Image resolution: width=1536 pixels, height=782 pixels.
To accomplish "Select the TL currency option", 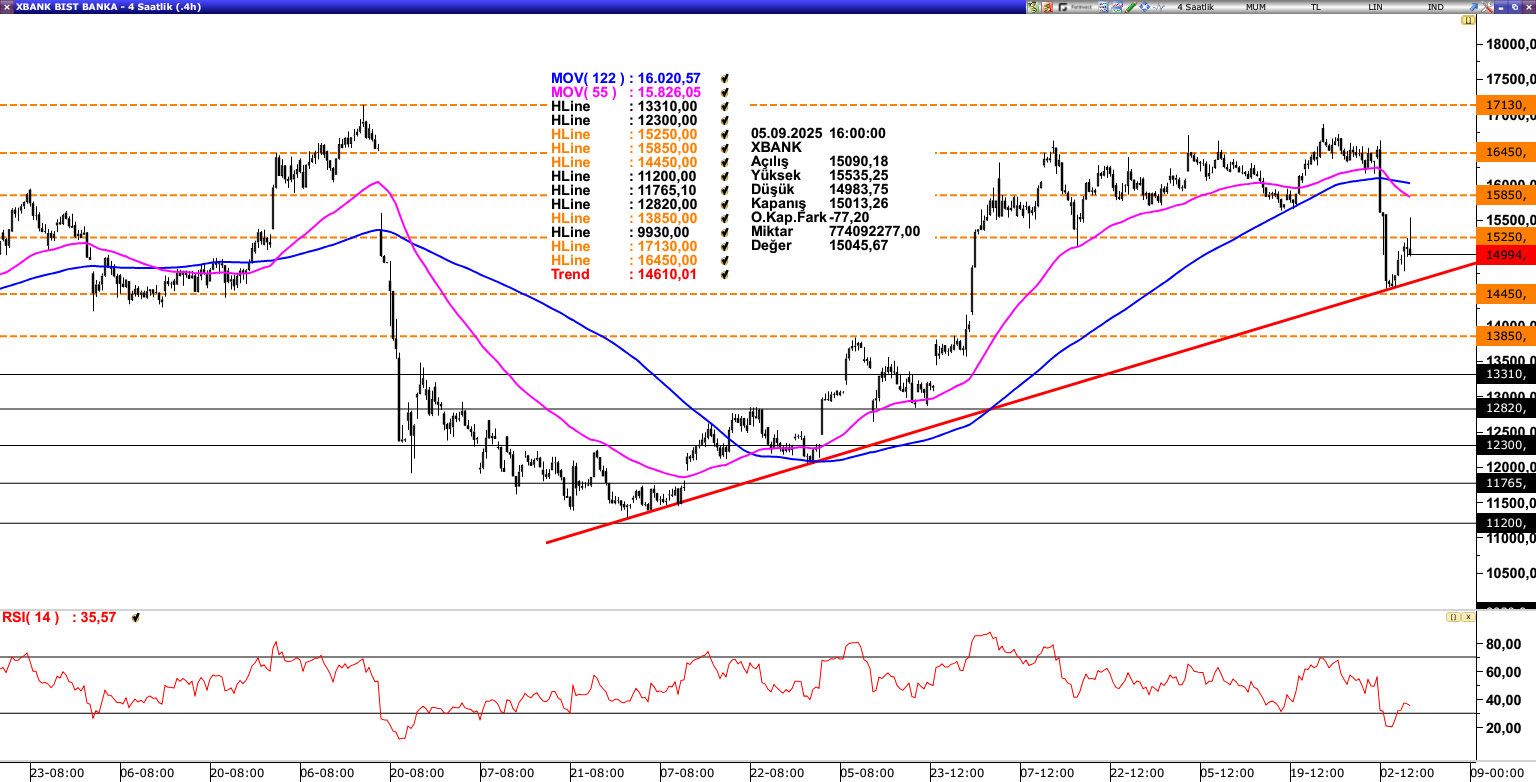I will tap(1316, 7).
